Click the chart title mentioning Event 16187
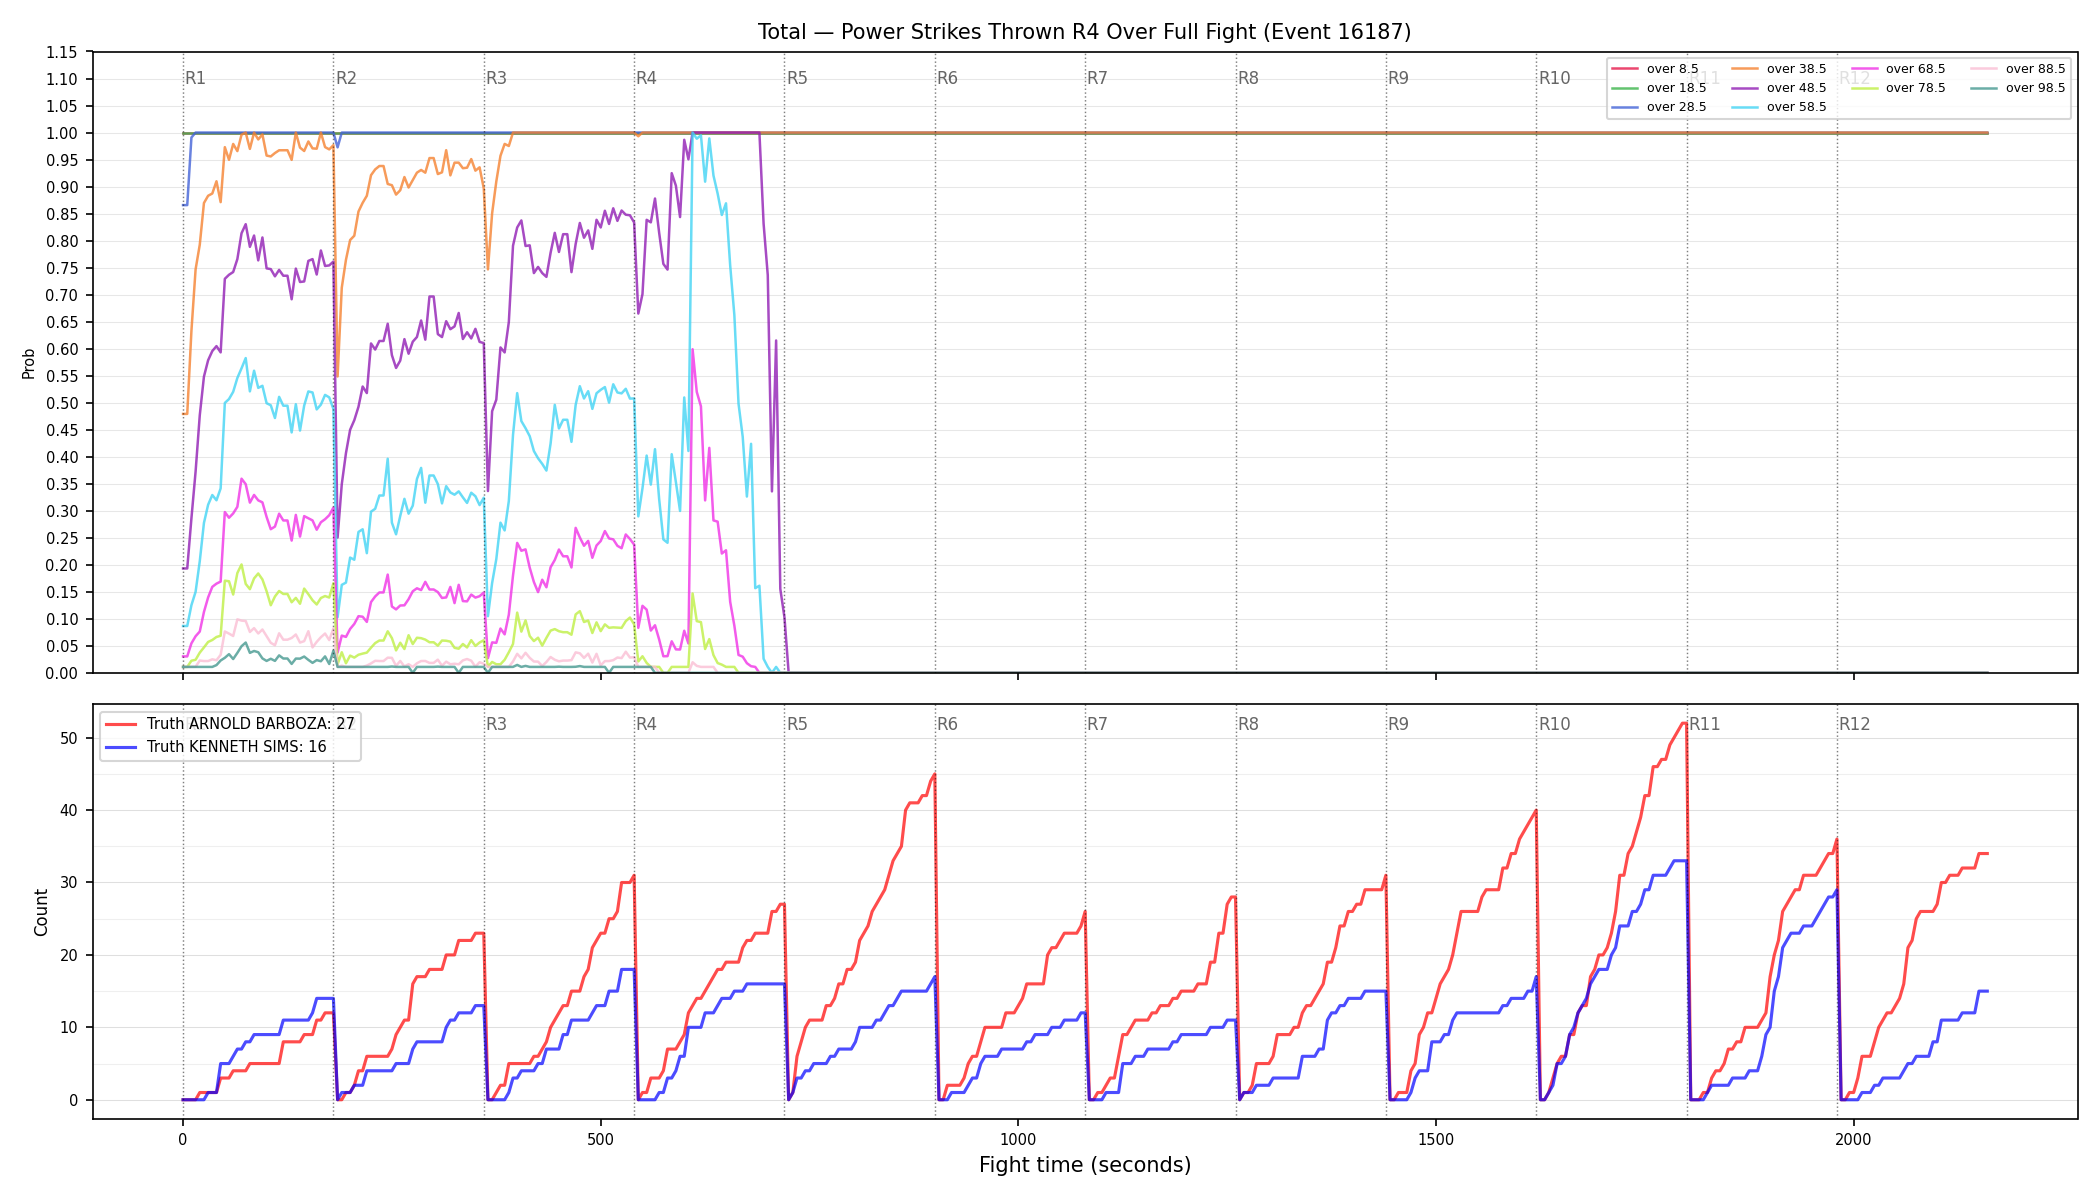The width and height of the screenshot is (2100, 1200). [x=1084, y=32]
